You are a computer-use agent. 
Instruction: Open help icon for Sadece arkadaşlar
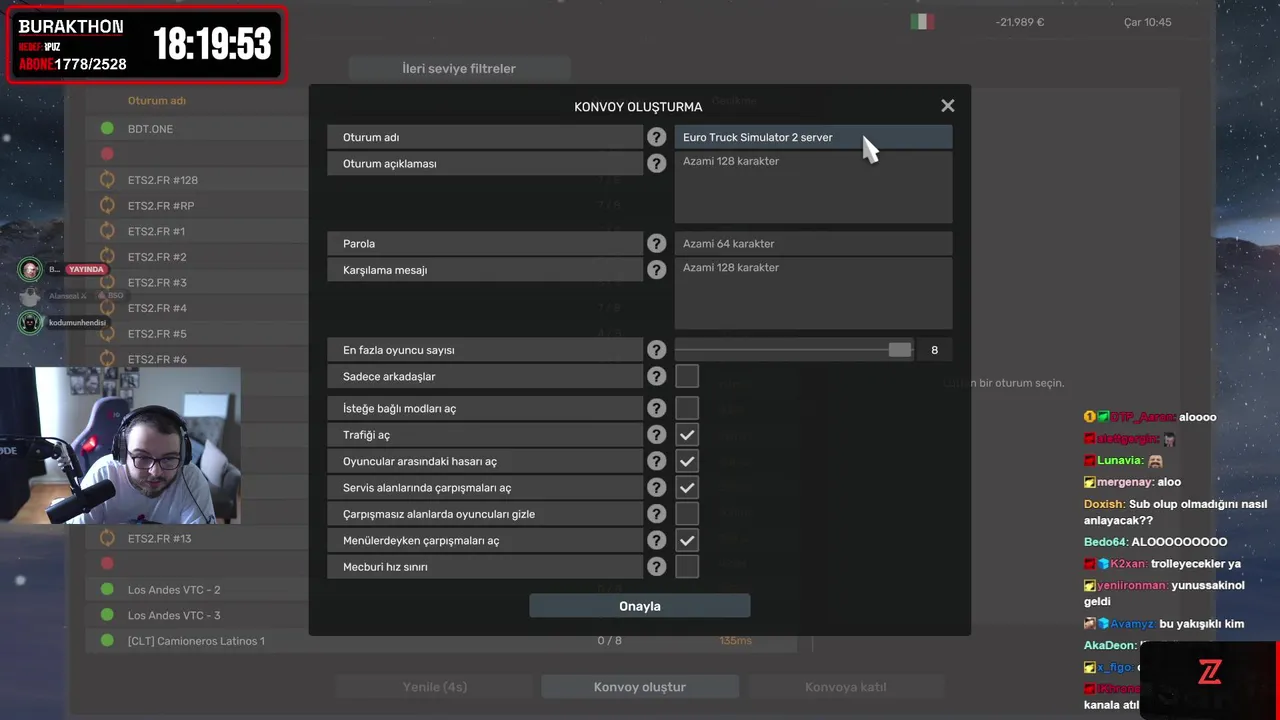656,376
